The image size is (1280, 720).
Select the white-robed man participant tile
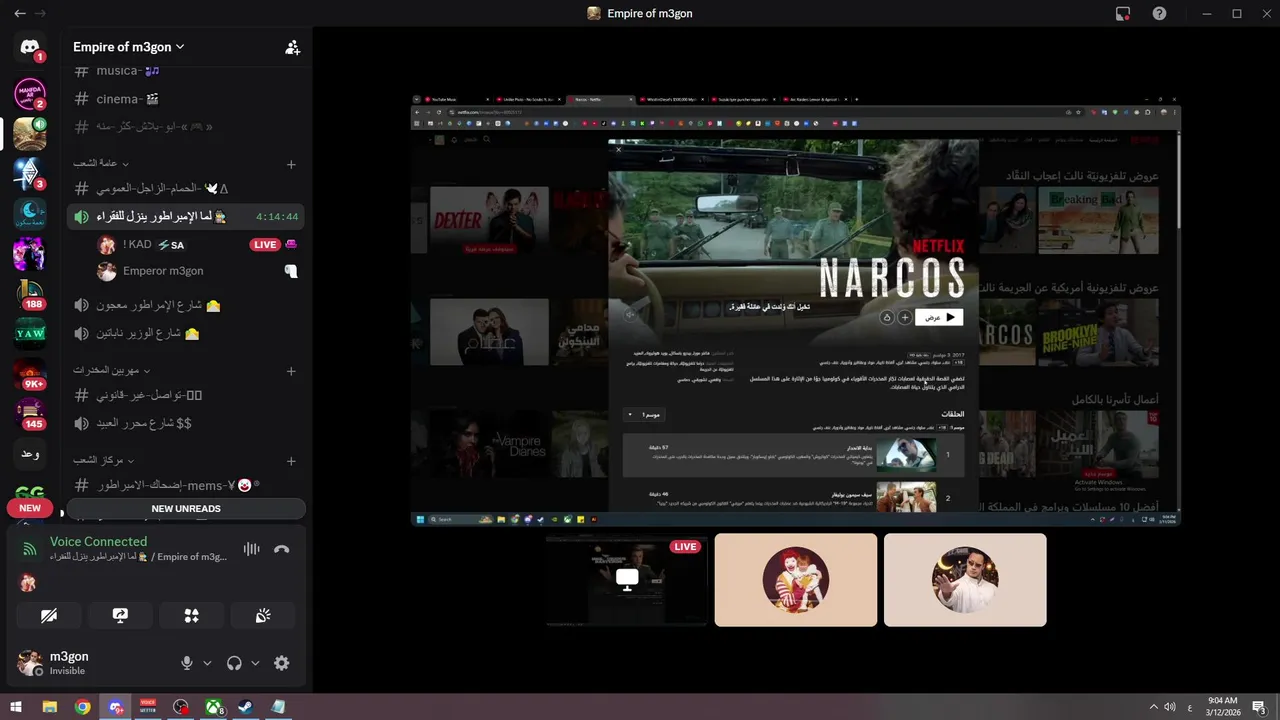point(965,580)
